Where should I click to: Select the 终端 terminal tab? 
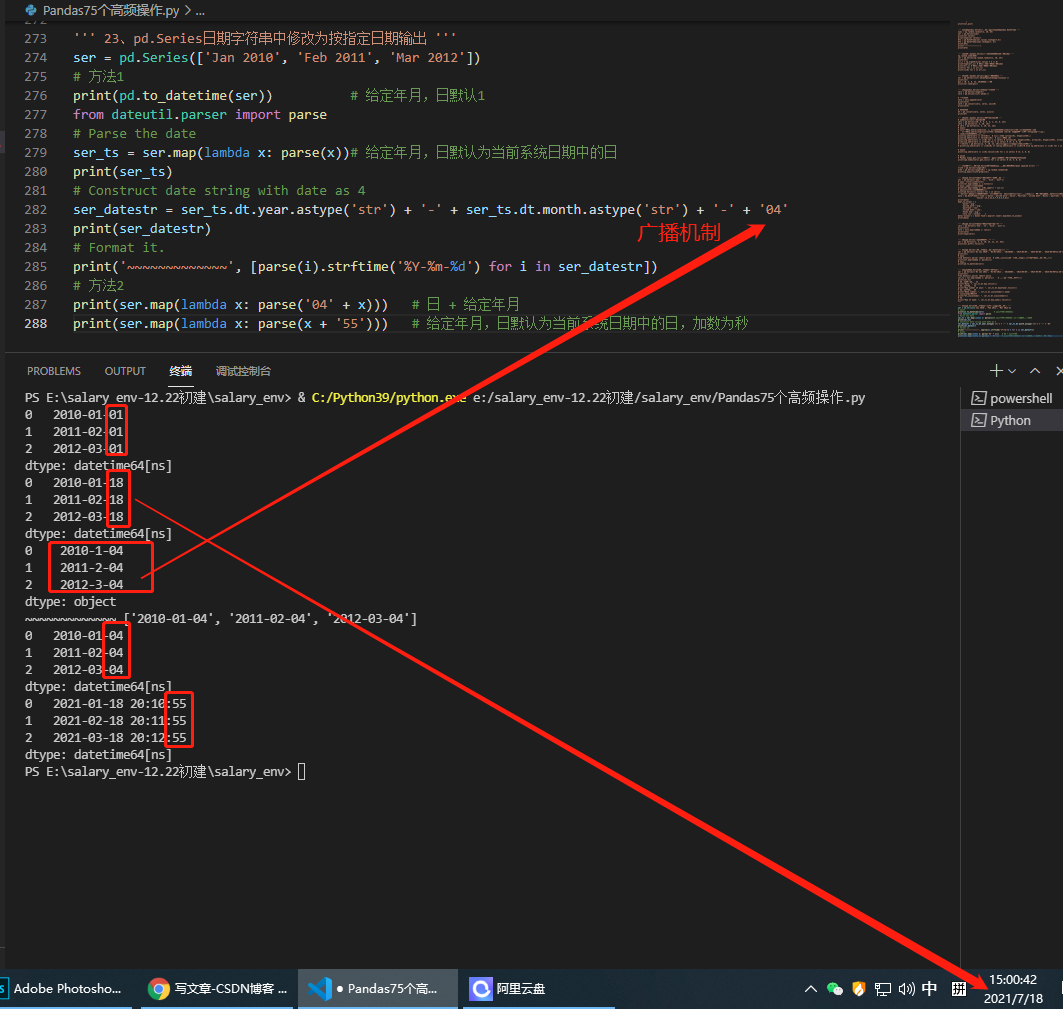[180, 371]
